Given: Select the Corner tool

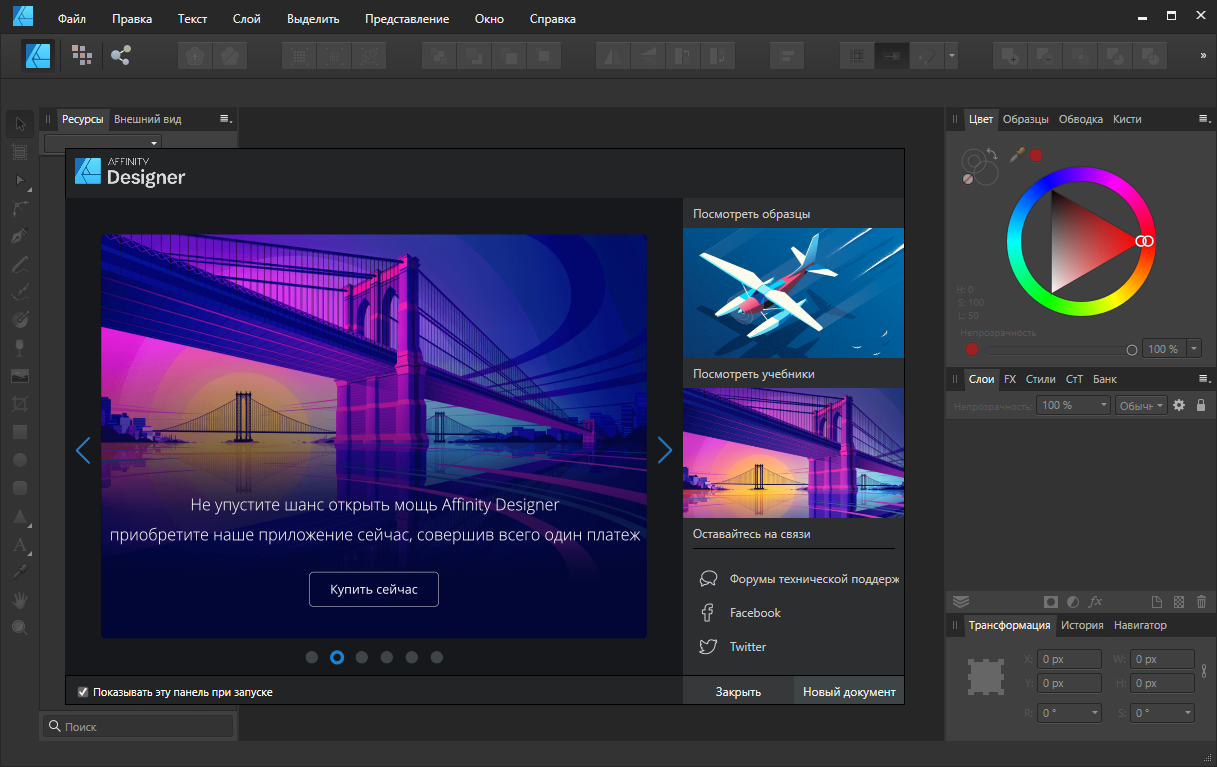Looking at the screenshot, I should pos(20,209).
